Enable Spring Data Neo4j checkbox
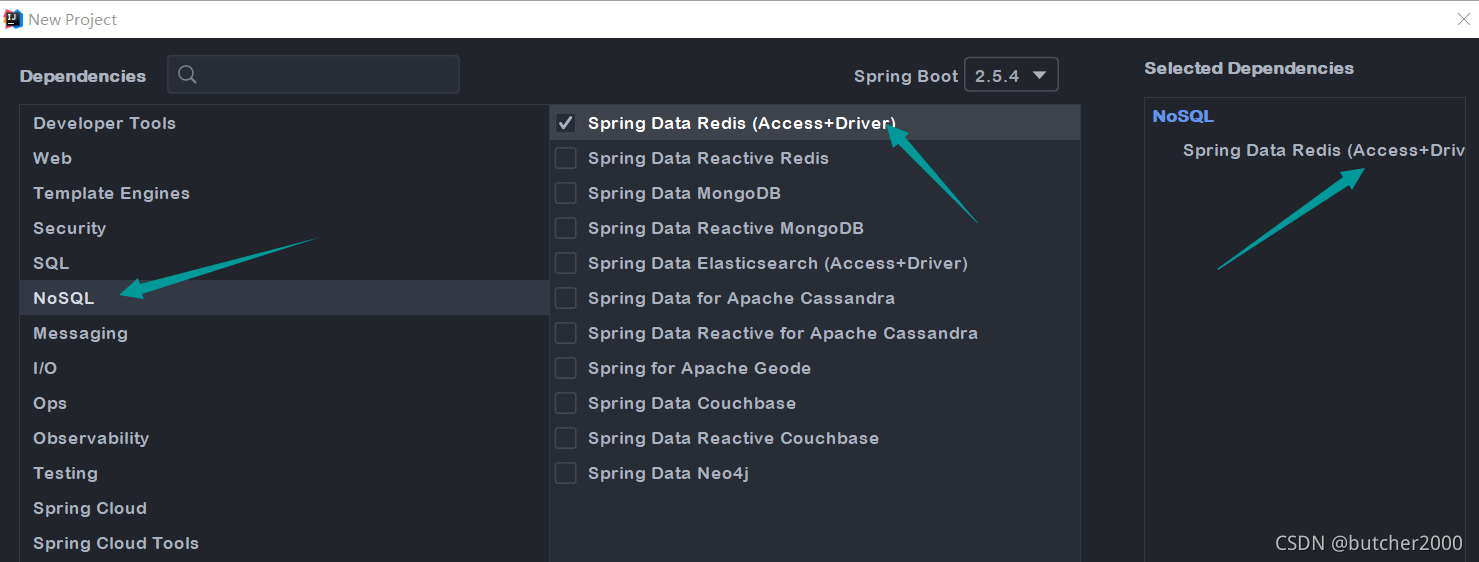The width and height of the screenshot is (1479, 562). pyautogui.click(x=566, y=473)
